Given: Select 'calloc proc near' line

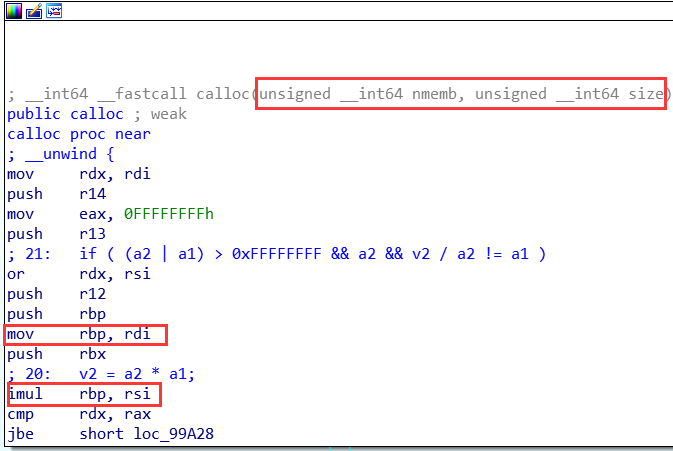Looking at the screenshot, I should click(x=79, y=134).
